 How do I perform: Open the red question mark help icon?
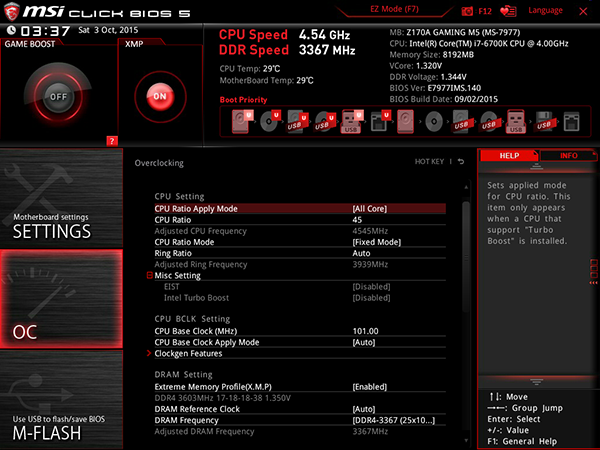pos(112,141)
